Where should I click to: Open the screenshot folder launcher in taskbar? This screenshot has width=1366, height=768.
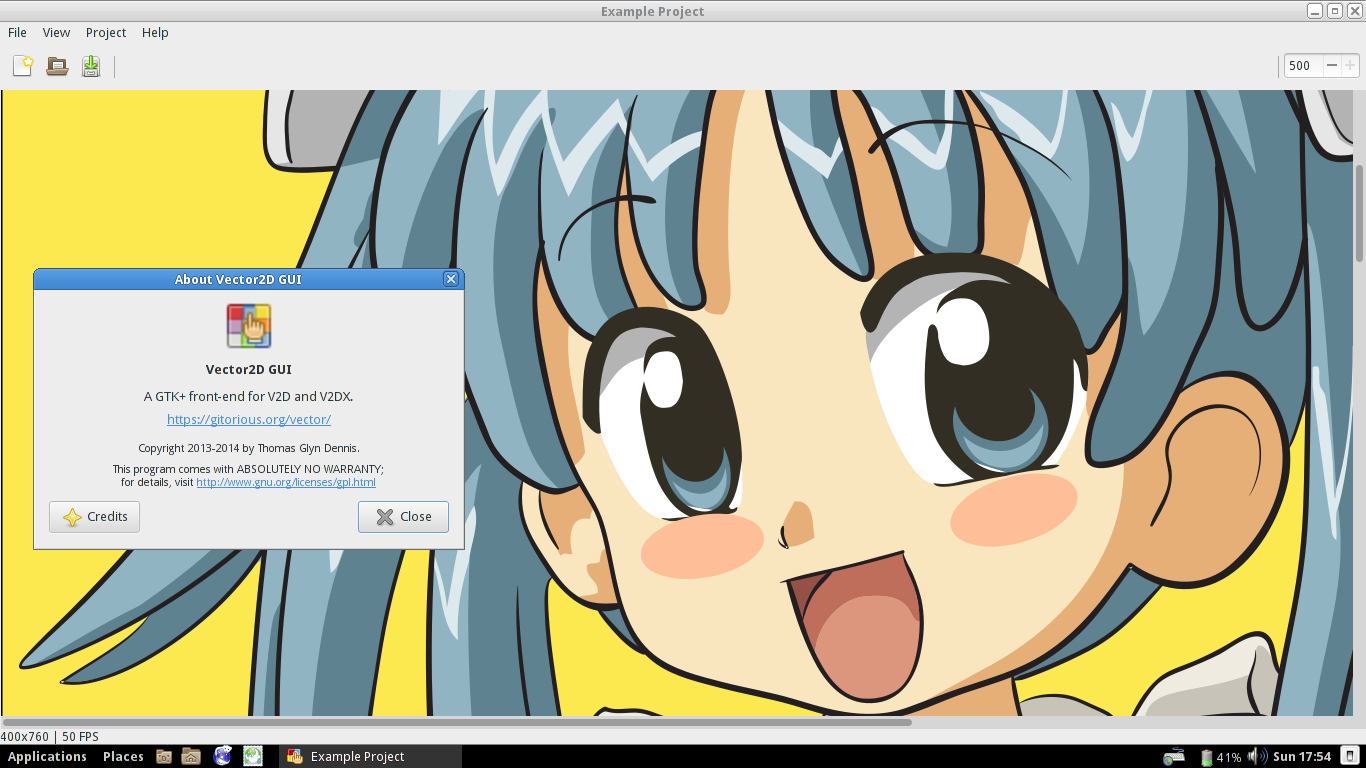164,756
